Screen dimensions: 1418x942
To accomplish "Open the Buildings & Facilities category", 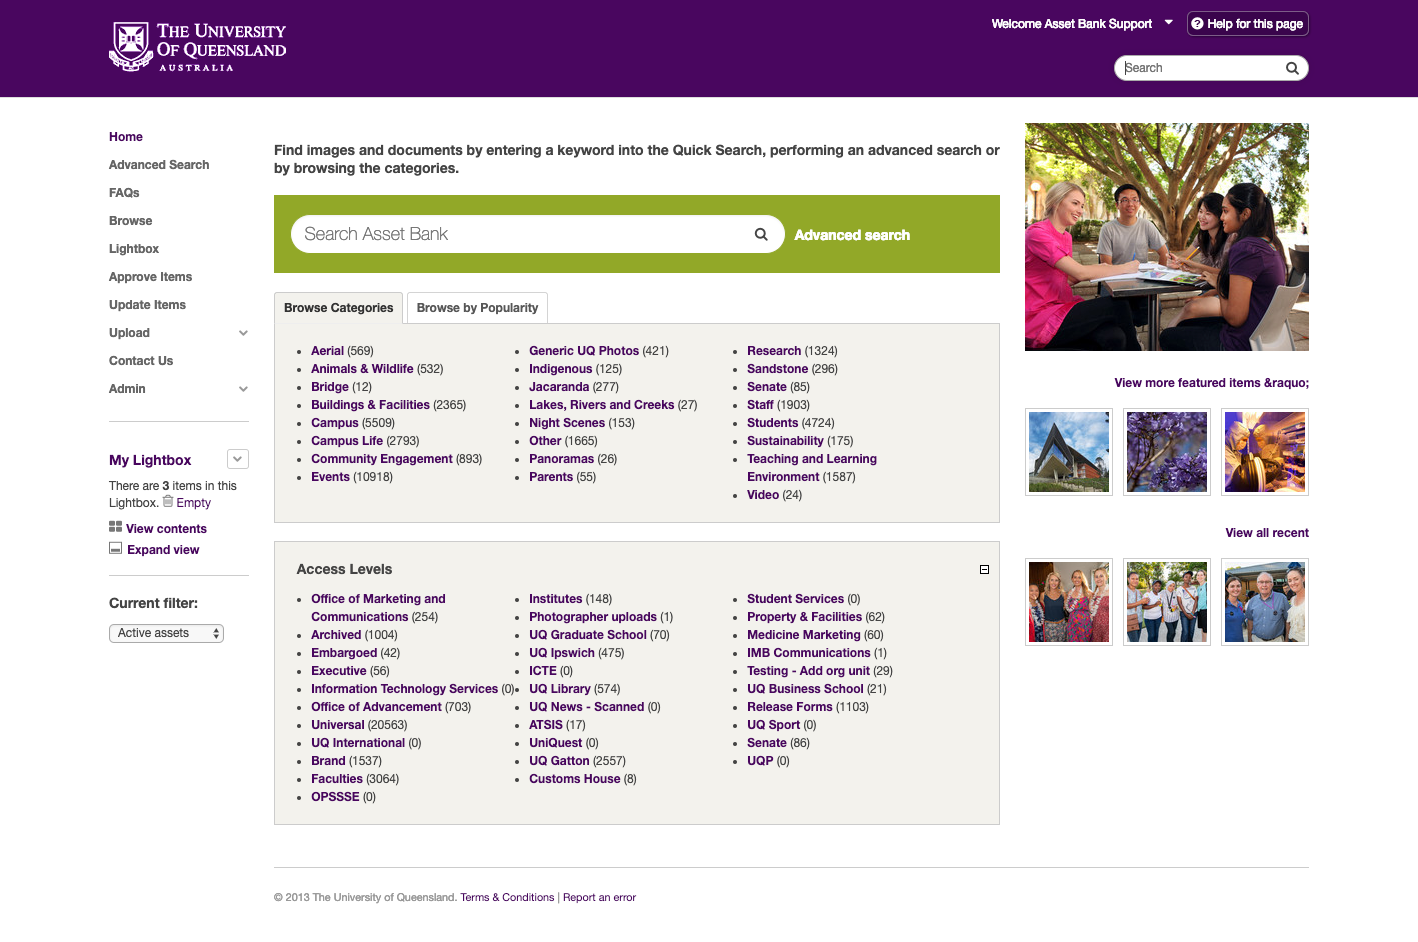I will tap(370, 405).
